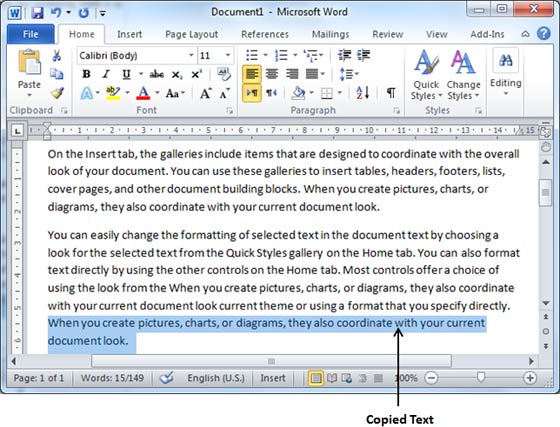The height and width of the screenshot is (427, 560).
Task: Click the Copy icon in Clipboard
Action: click(x=57, y=74)
